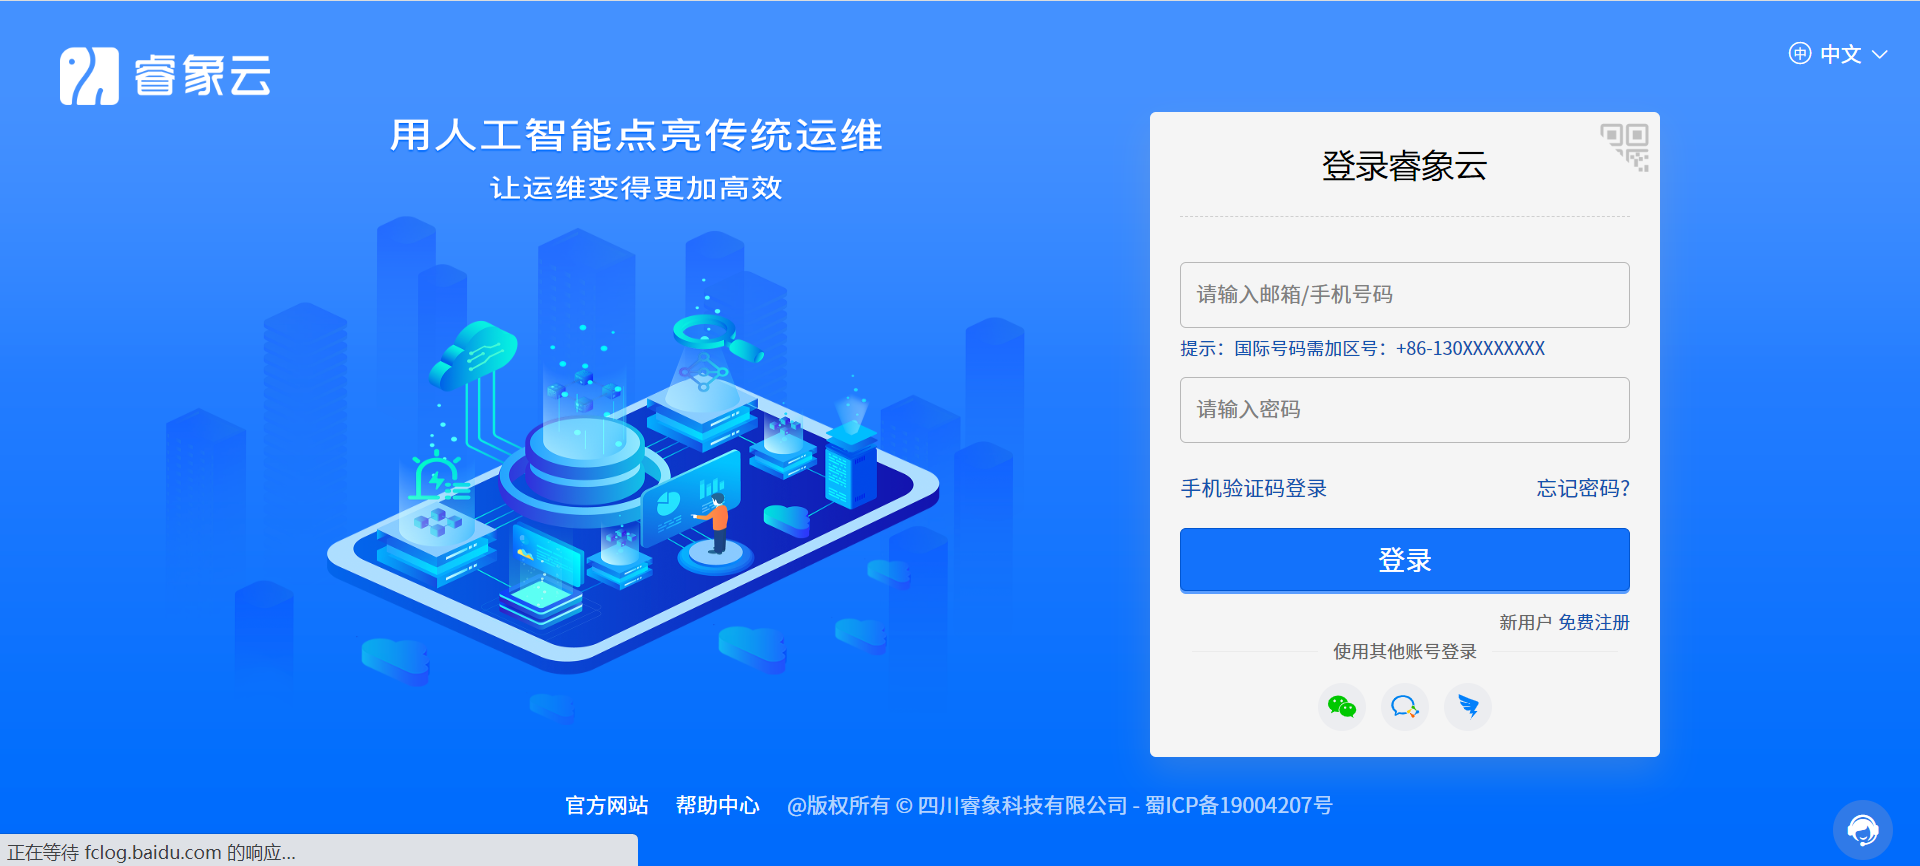Open the 蜀ICP备19004207号 record link
Viewport: 1920px width, 866px height.
tap(1239, 805)
